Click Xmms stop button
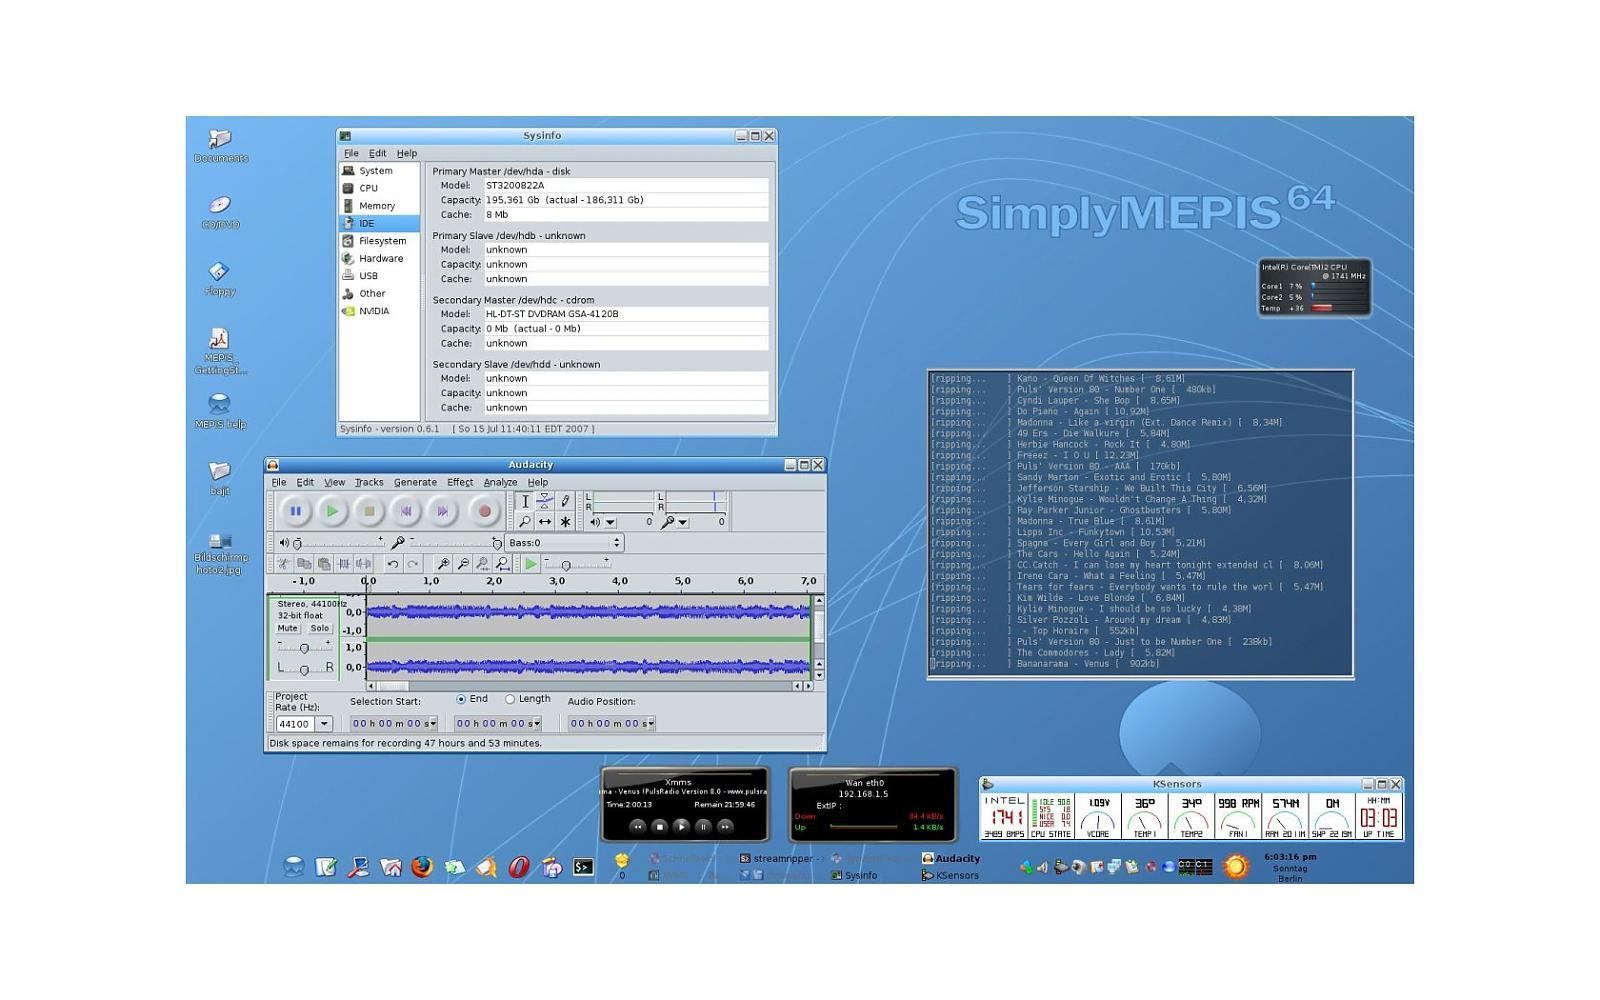1600x1000 pixels. 659,826
